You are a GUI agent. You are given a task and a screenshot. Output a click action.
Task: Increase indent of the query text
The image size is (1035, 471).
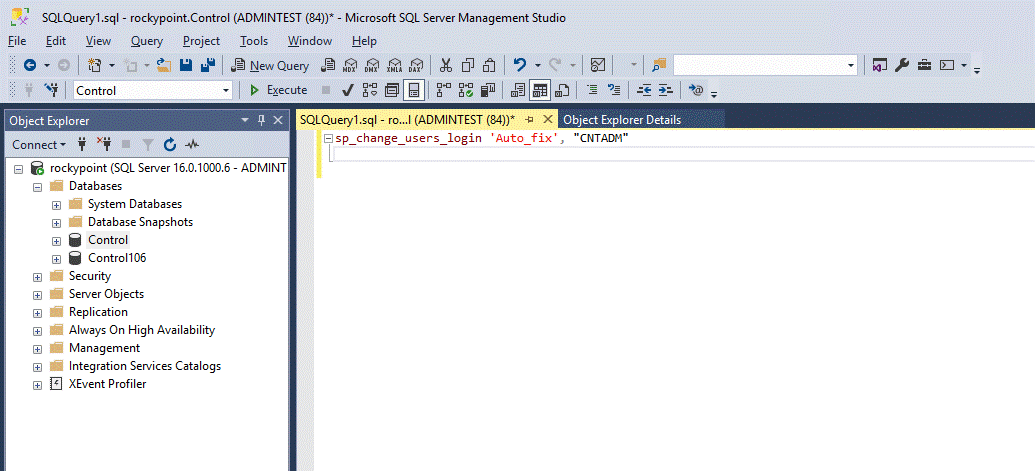pyautogui.click(x=665, y=90)
